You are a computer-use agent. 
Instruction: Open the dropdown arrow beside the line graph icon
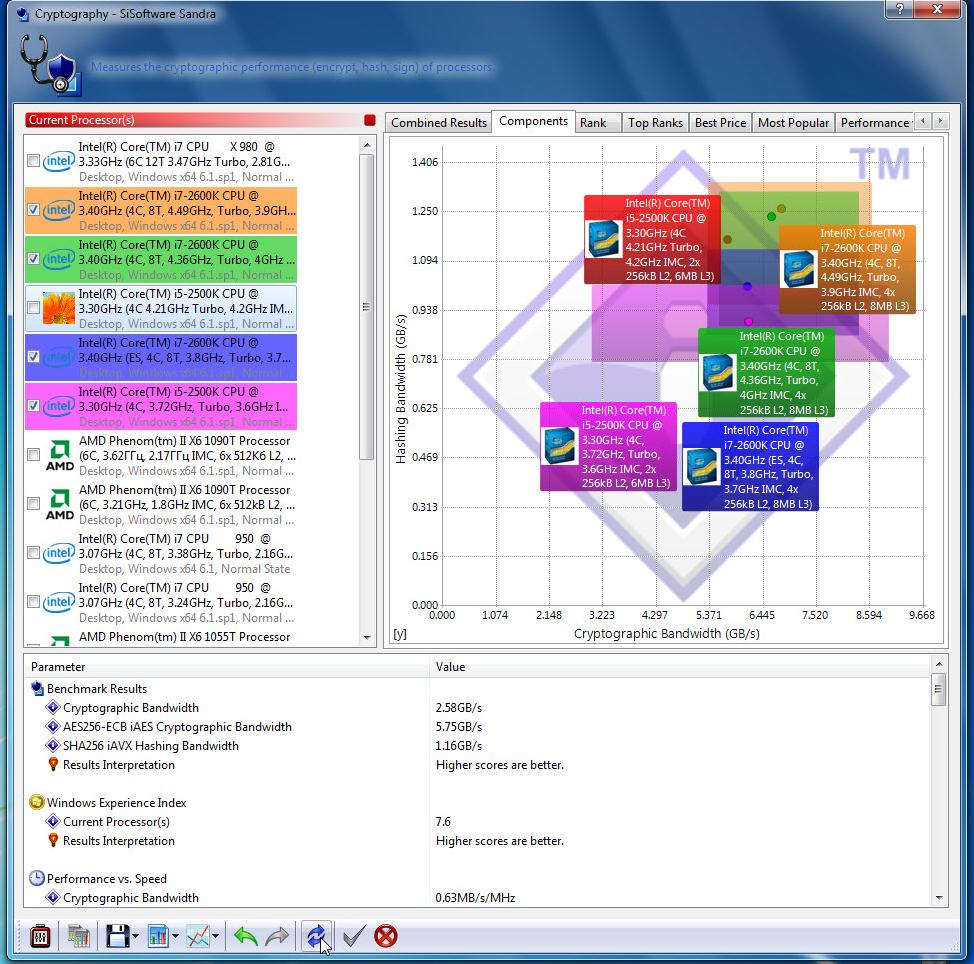[x=216, y=937]
